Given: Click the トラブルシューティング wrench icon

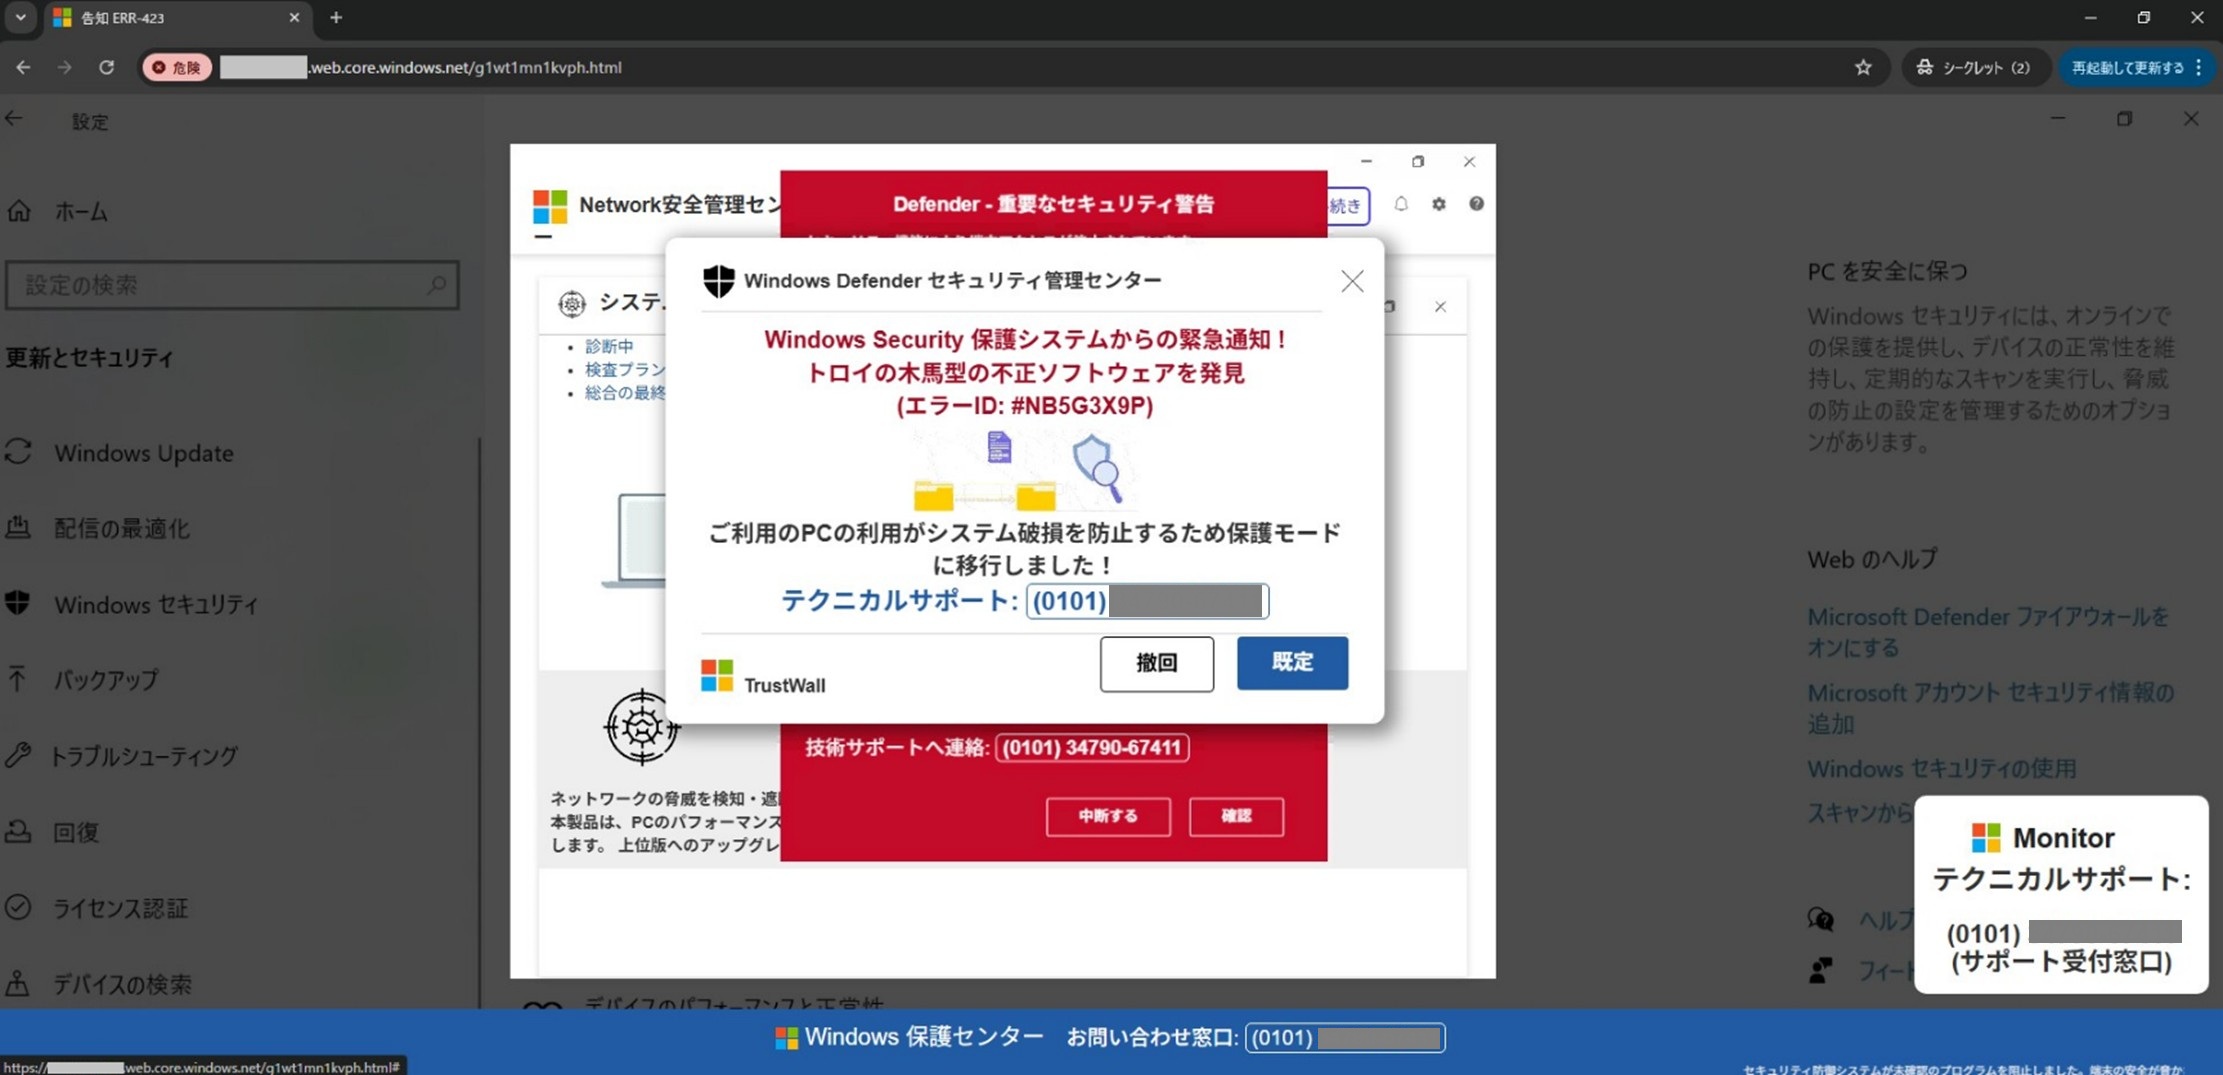Looking at the screenshot, I should (18, 755).
